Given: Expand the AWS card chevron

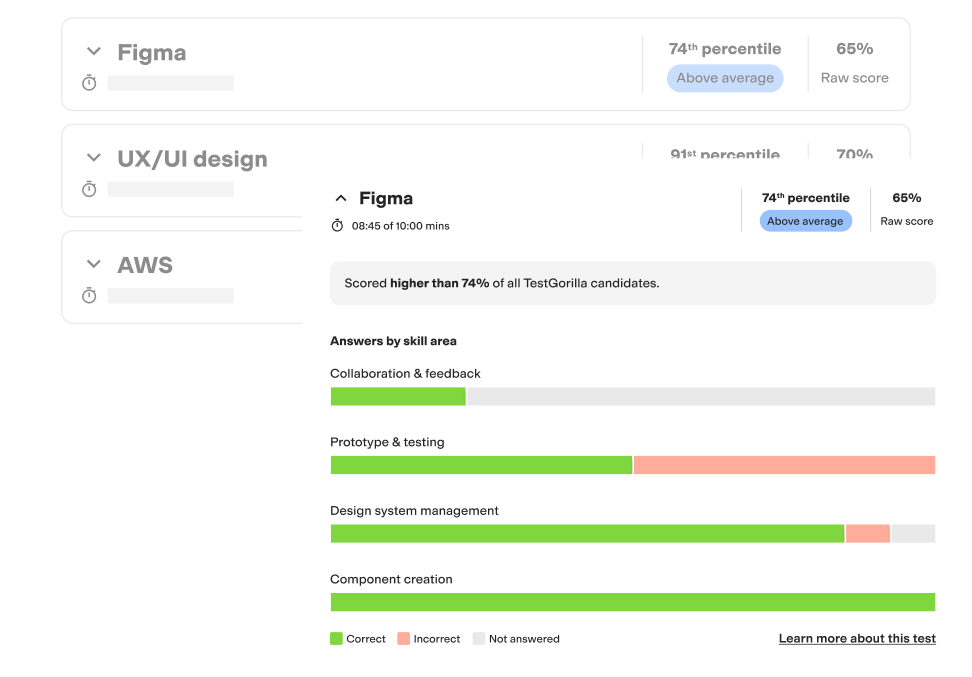Looking at the screenshot, I should tap(94, 264).
